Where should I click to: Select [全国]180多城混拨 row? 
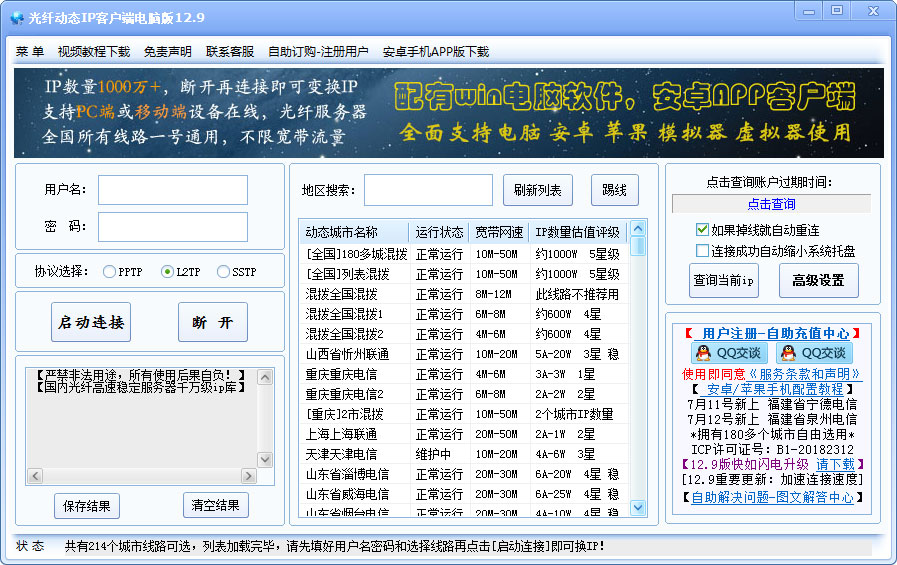click(463, 254)
